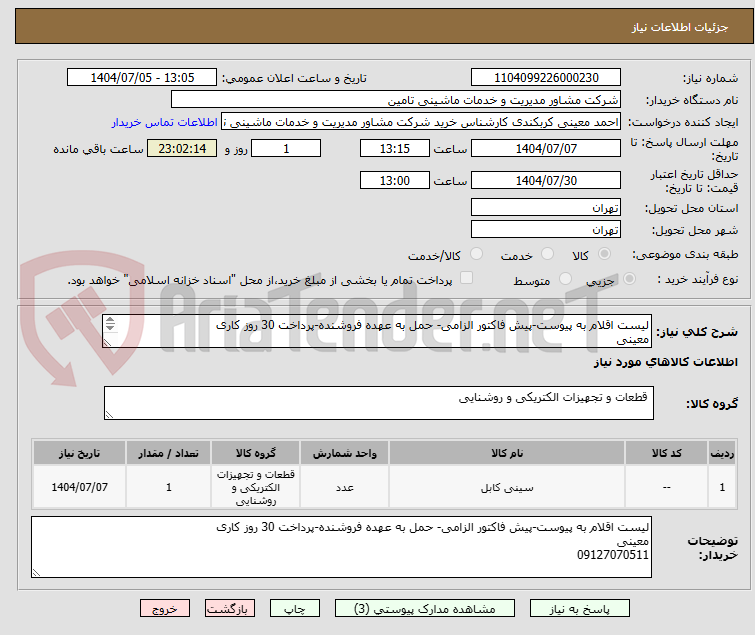
Task: Click the request creator name field
Action: point(421,122)
